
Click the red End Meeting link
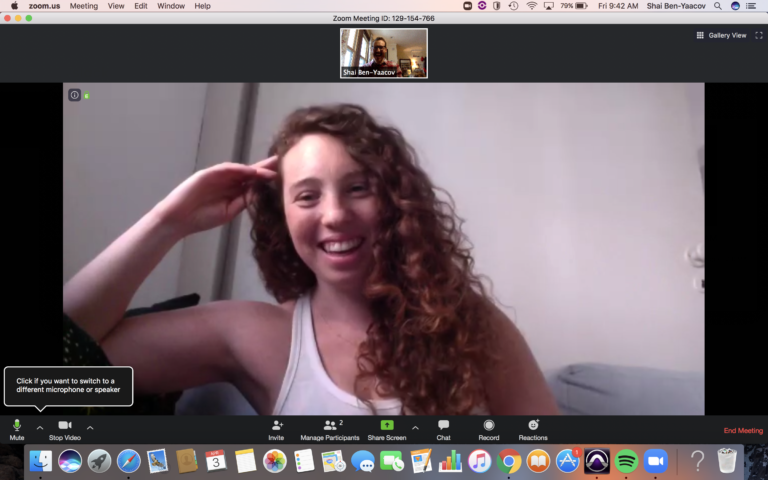click(743, 431)
